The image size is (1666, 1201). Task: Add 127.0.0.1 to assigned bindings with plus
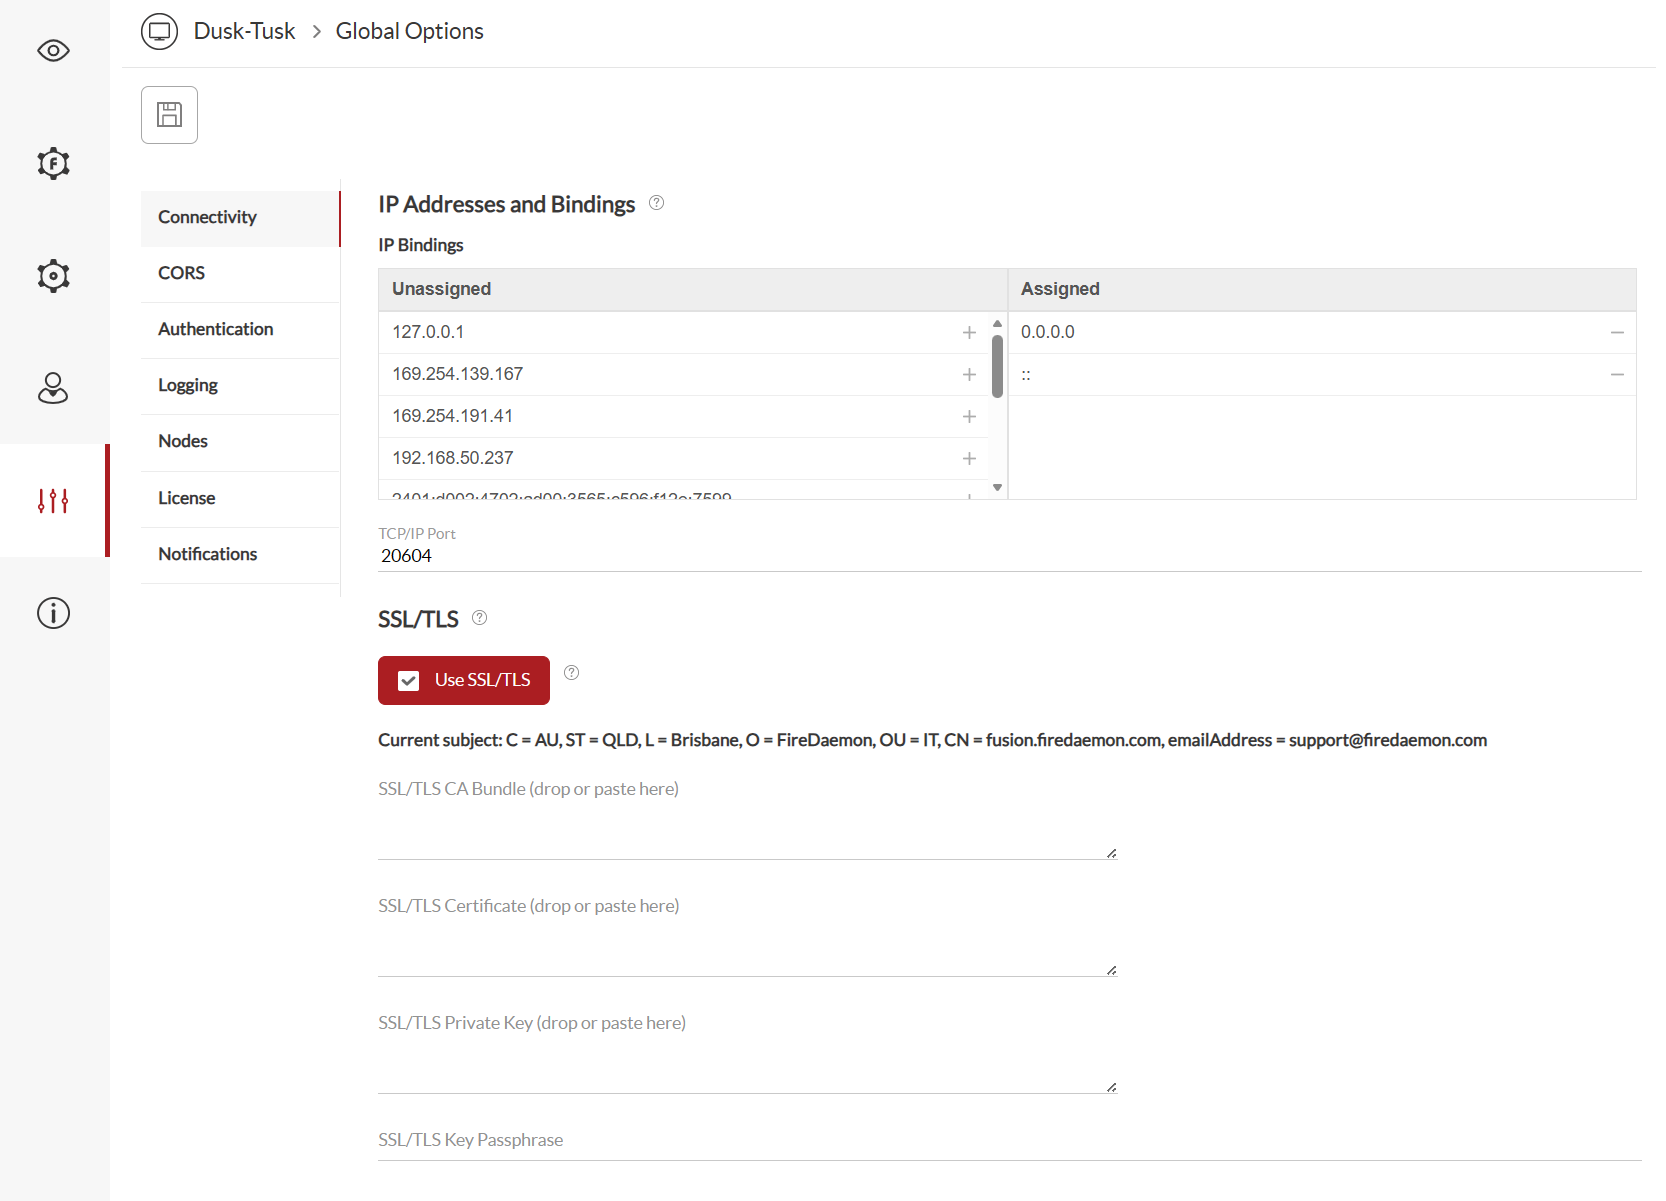968,331
